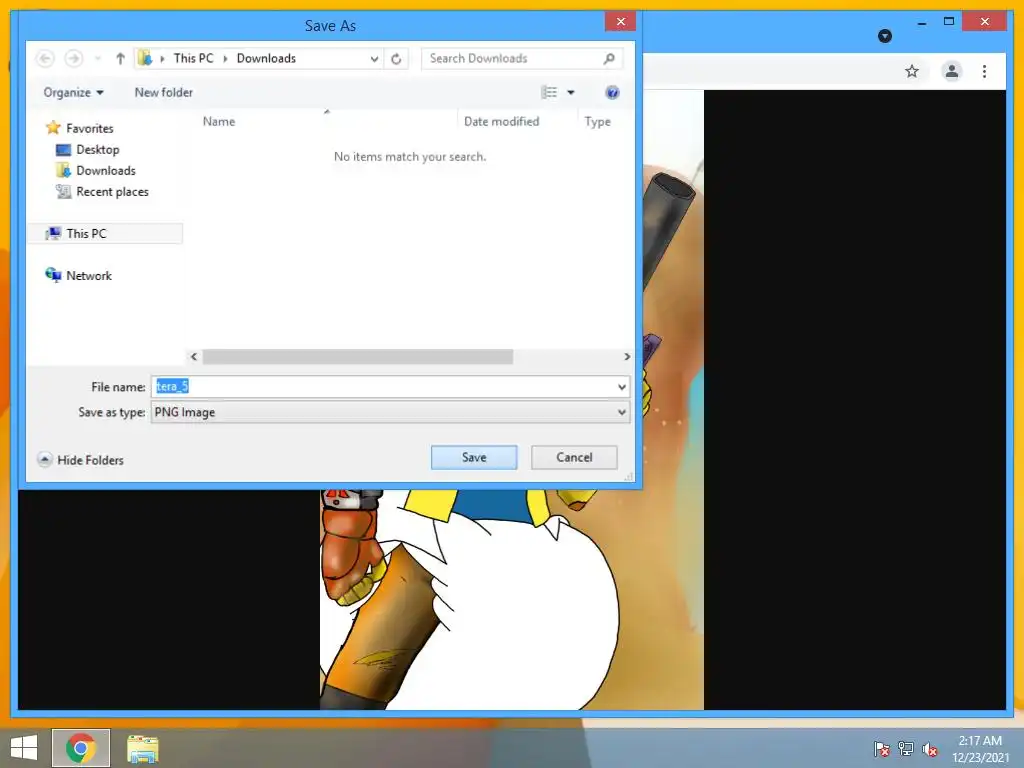Open the Windows Start button

[x=24, y=748]
